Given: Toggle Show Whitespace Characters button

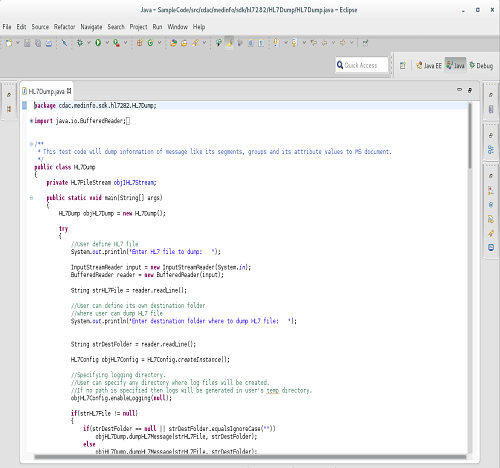Looking at the screenshot, I should (261, 43).
